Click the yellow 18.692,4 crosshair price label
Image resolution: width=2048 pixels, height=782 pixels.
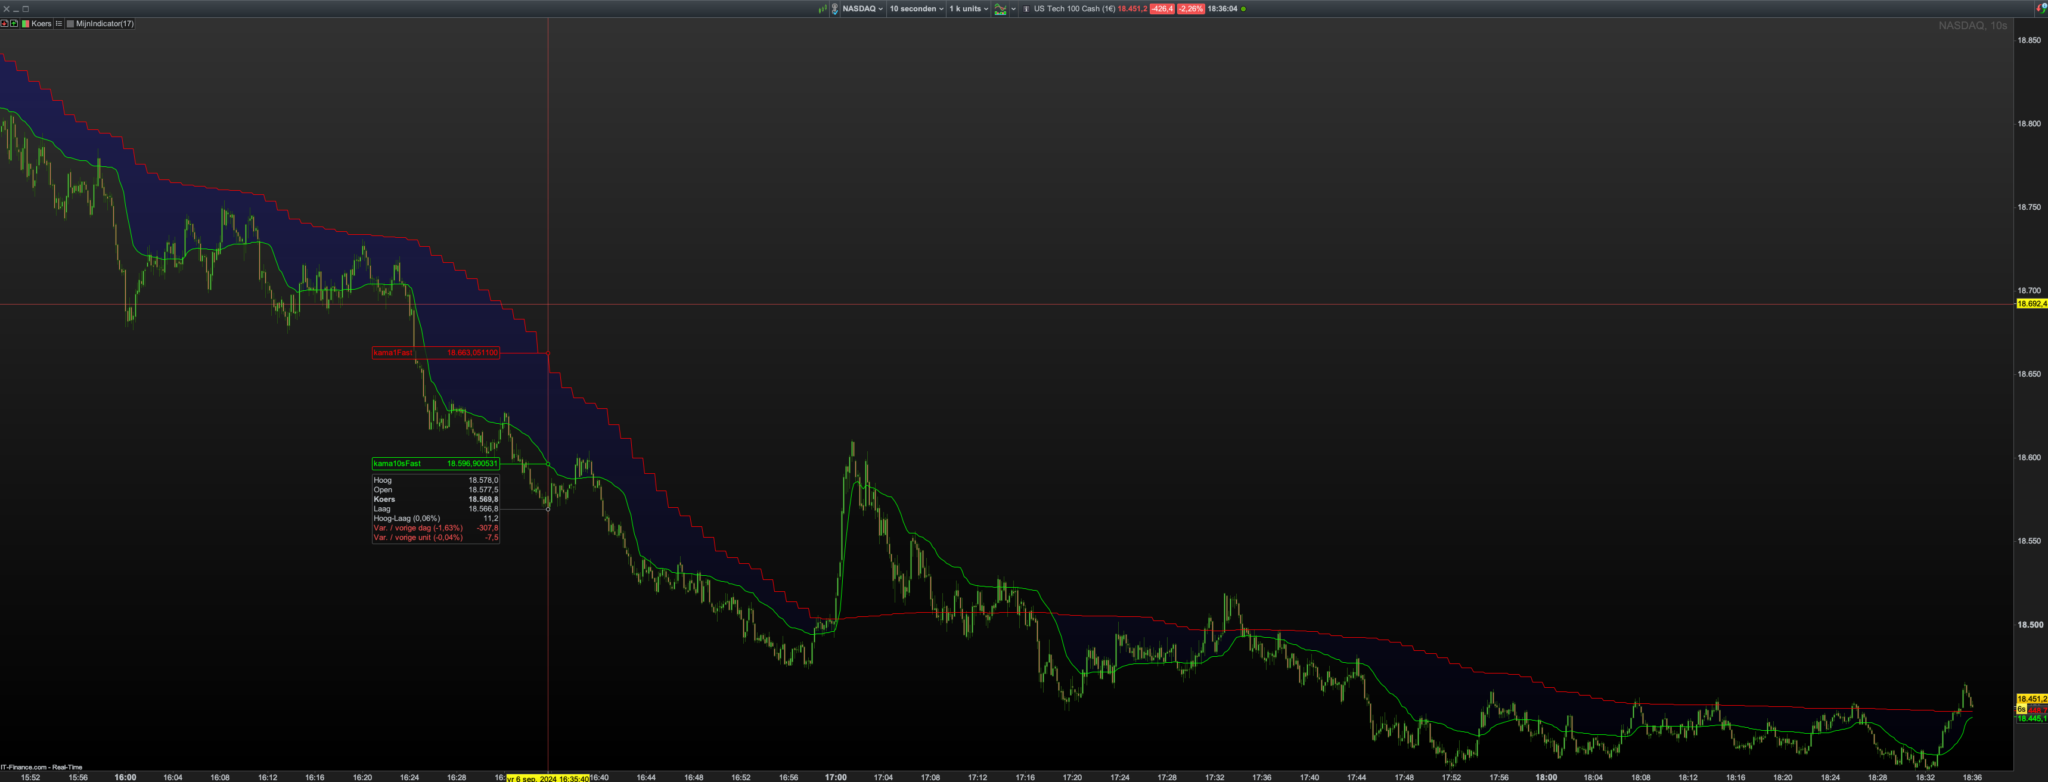click(2032, 304)
